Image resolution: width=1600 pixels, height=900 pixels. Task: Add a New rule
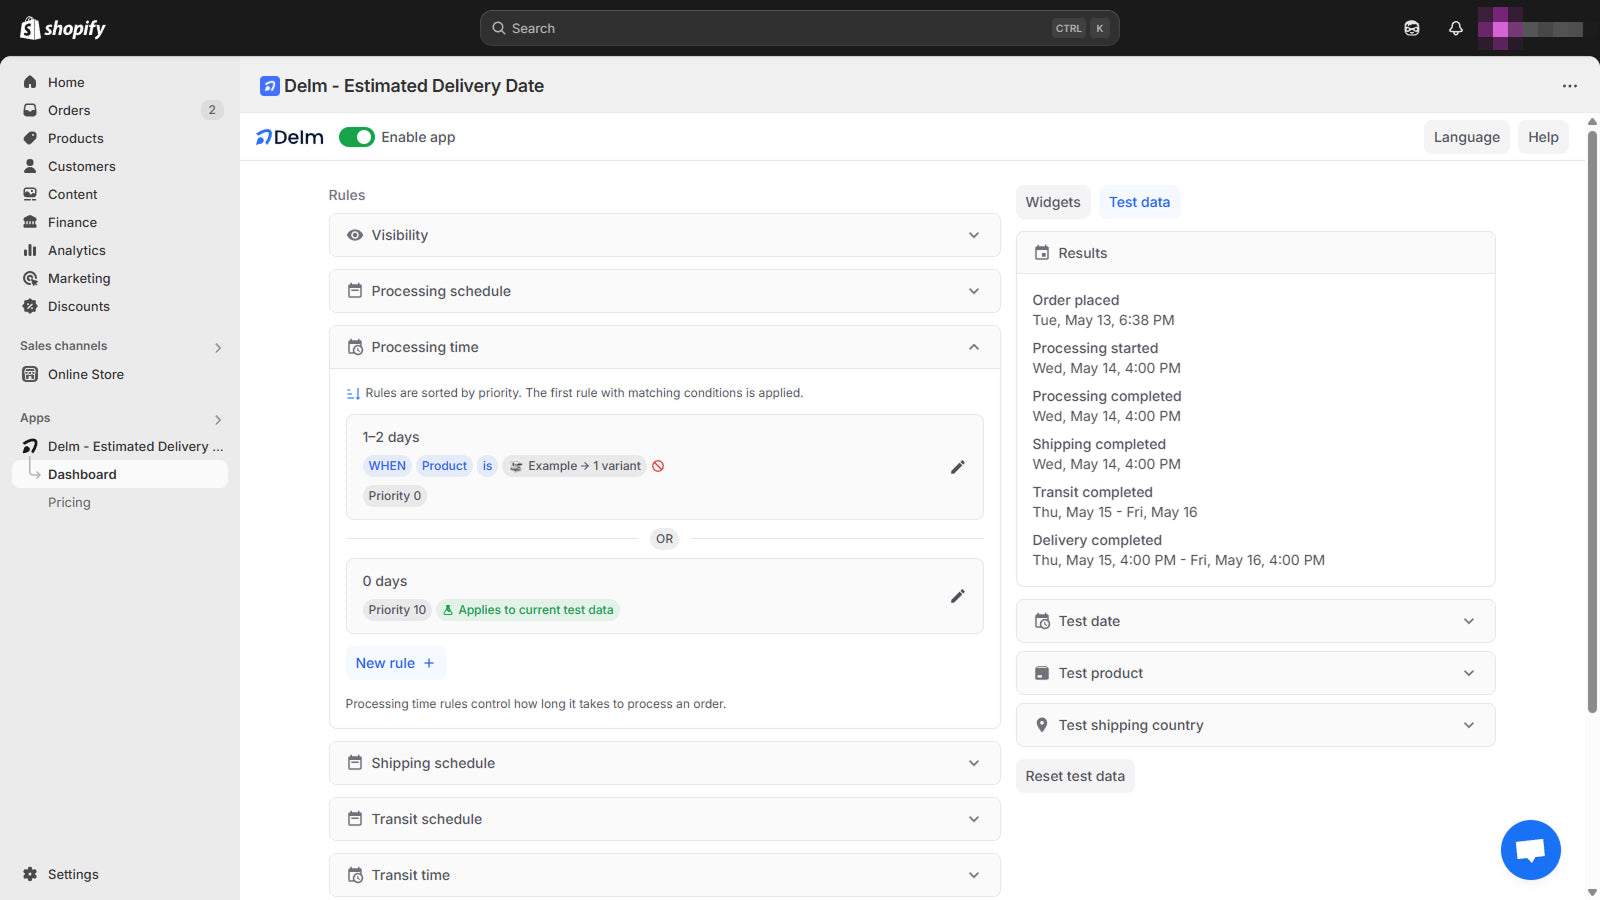point(395,663)
